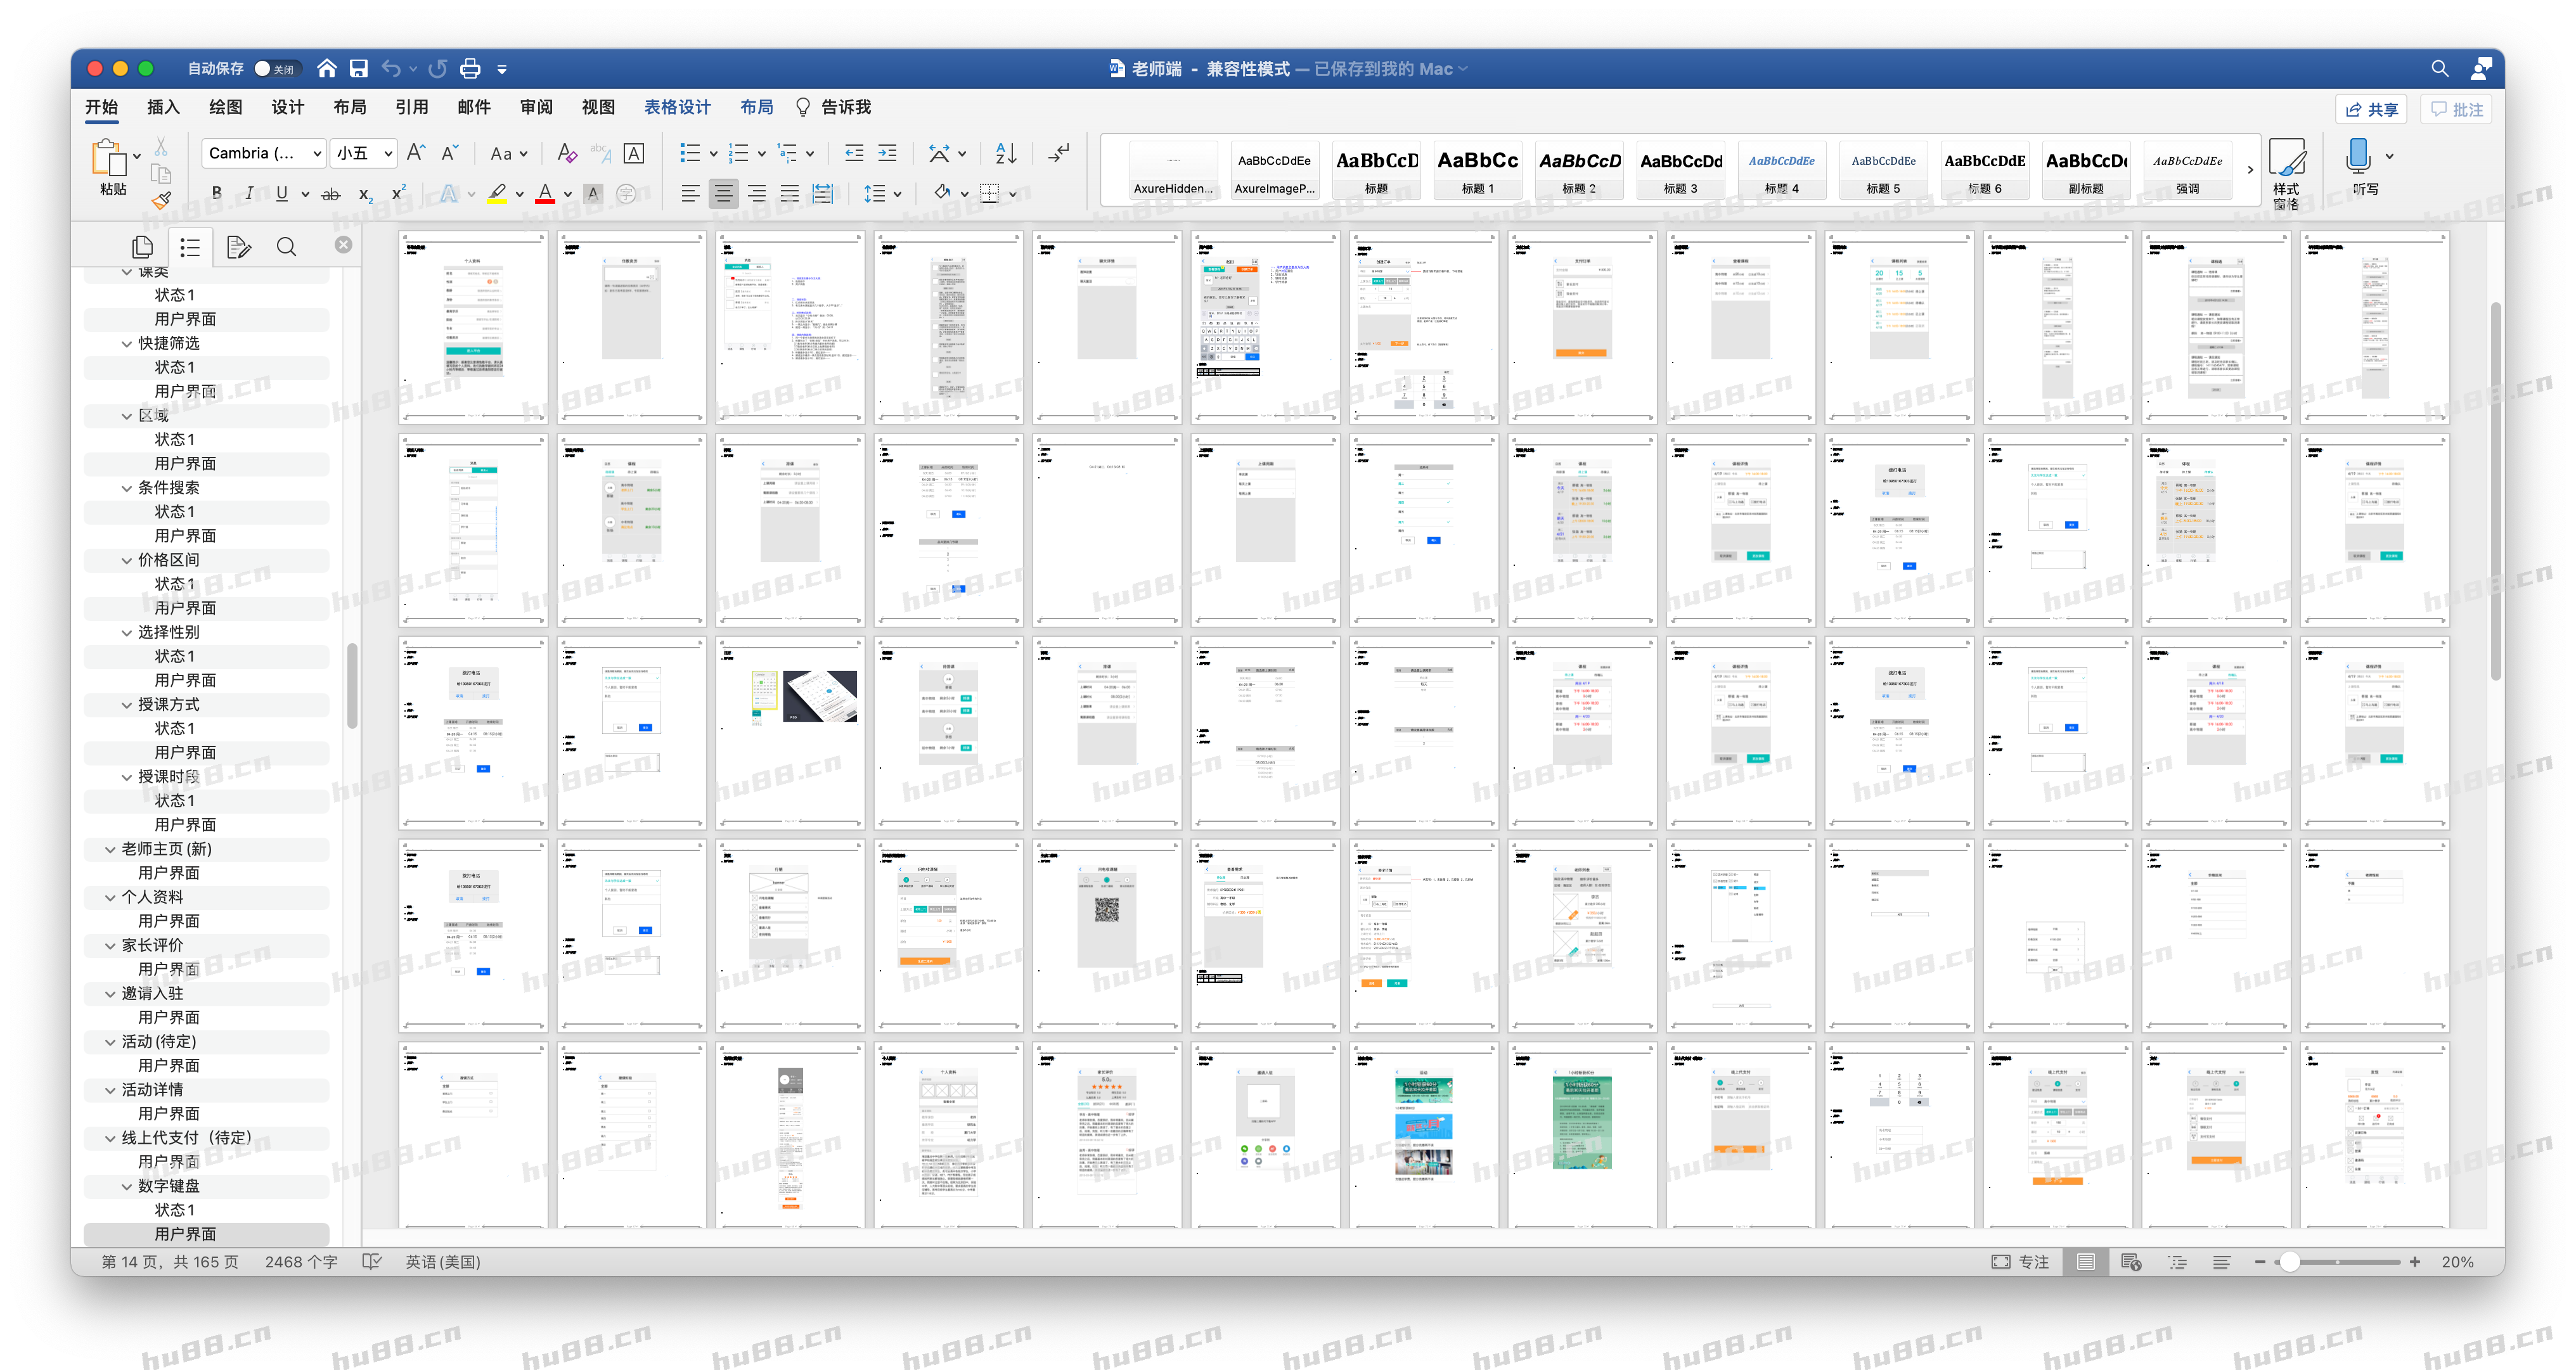
Task: Save the document with the floppy disk icon
Action: tap(358, 68)
